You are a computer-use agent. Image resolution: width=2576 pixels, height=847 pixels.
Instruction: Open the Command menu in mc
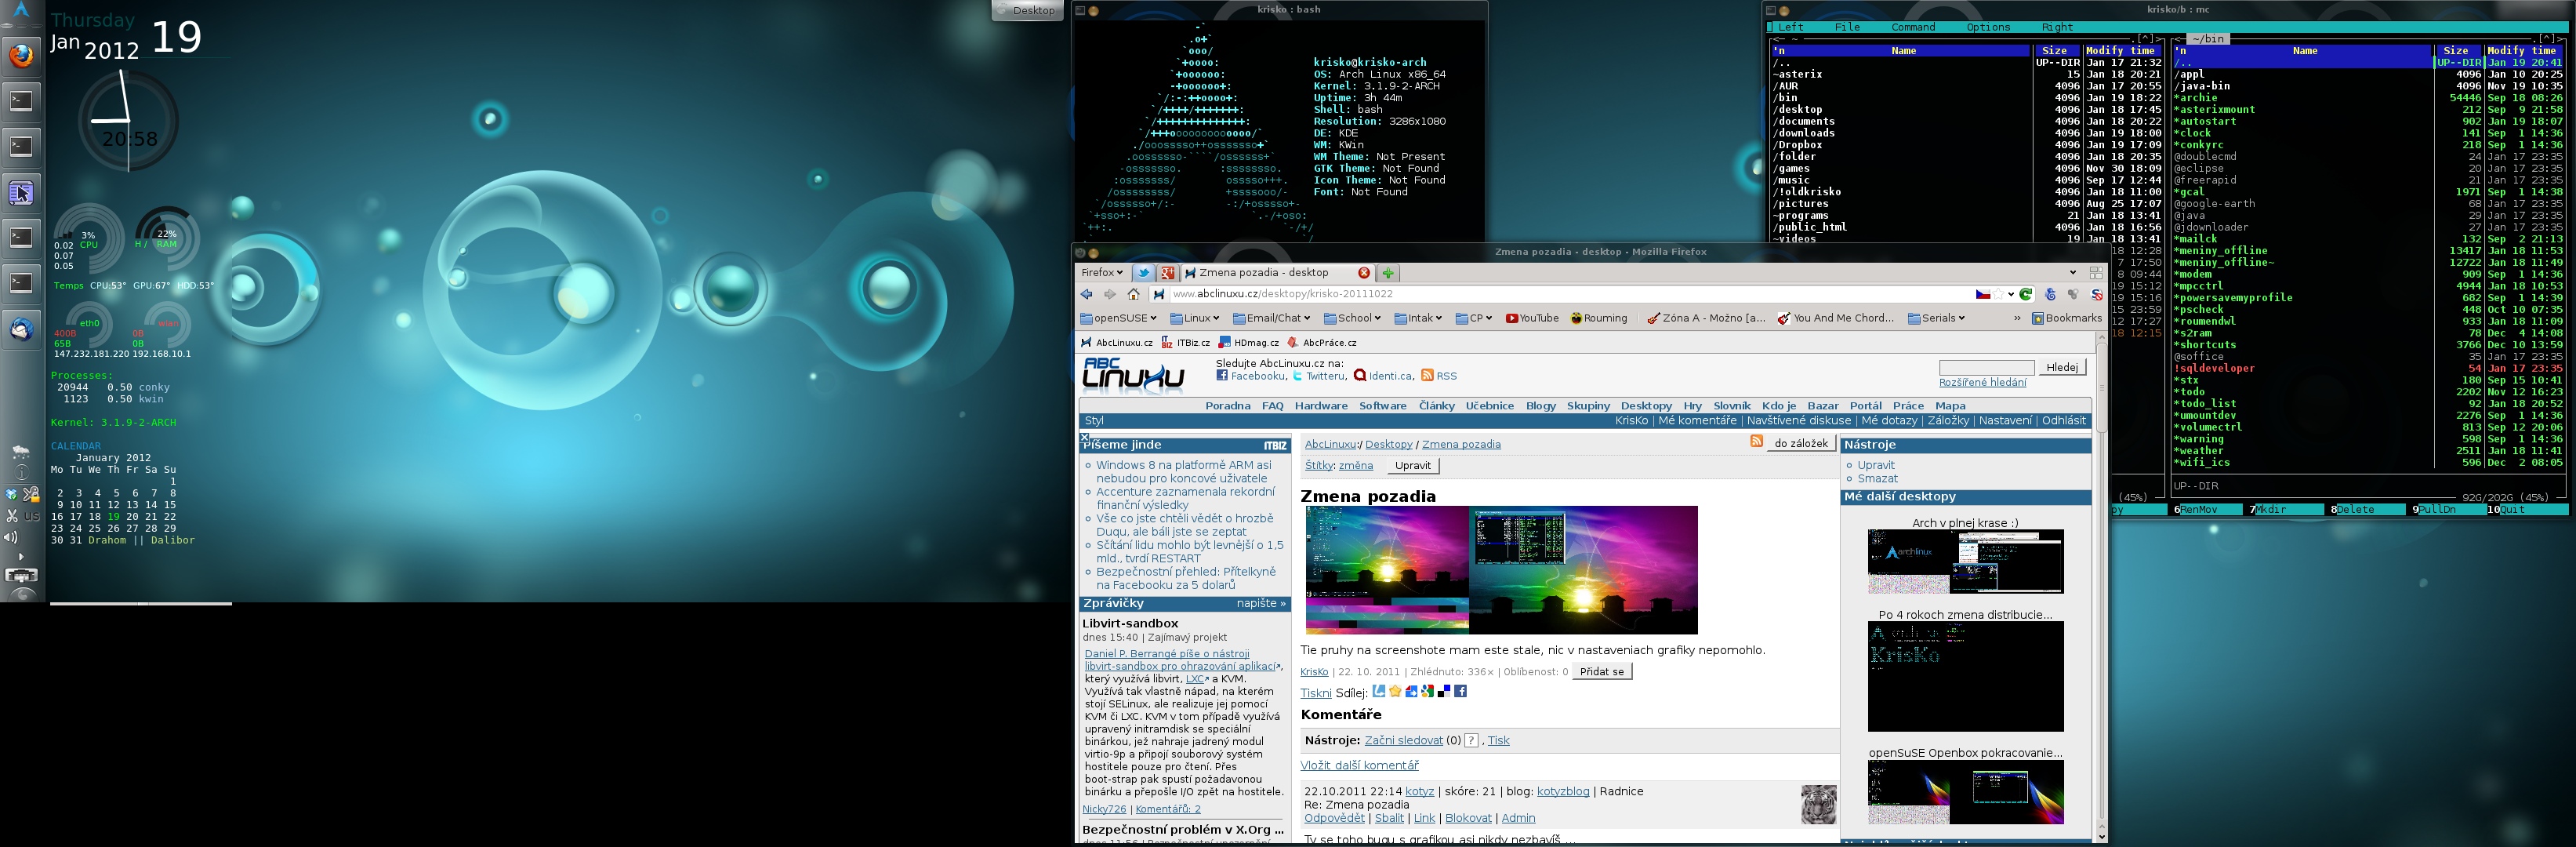coord(1913,27)
